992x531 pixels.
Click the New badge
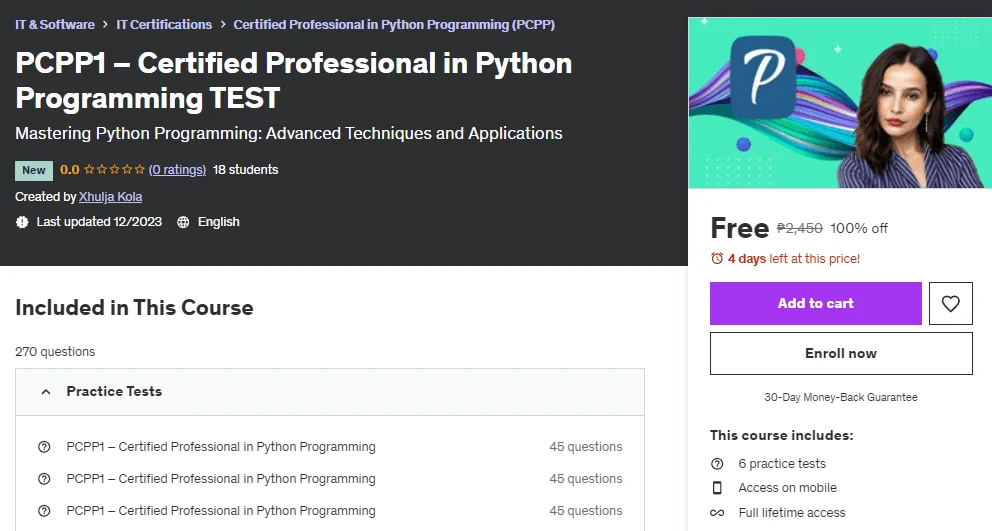pos(34,170)
